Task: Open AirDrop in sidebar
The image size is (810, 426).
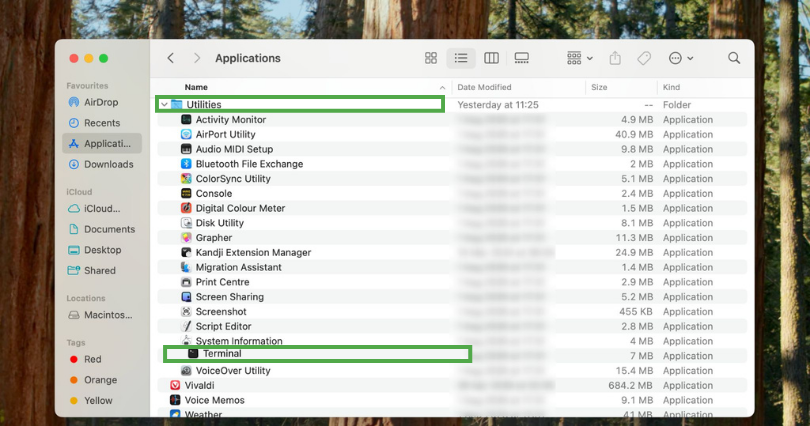Action: (x=101, y=102)
